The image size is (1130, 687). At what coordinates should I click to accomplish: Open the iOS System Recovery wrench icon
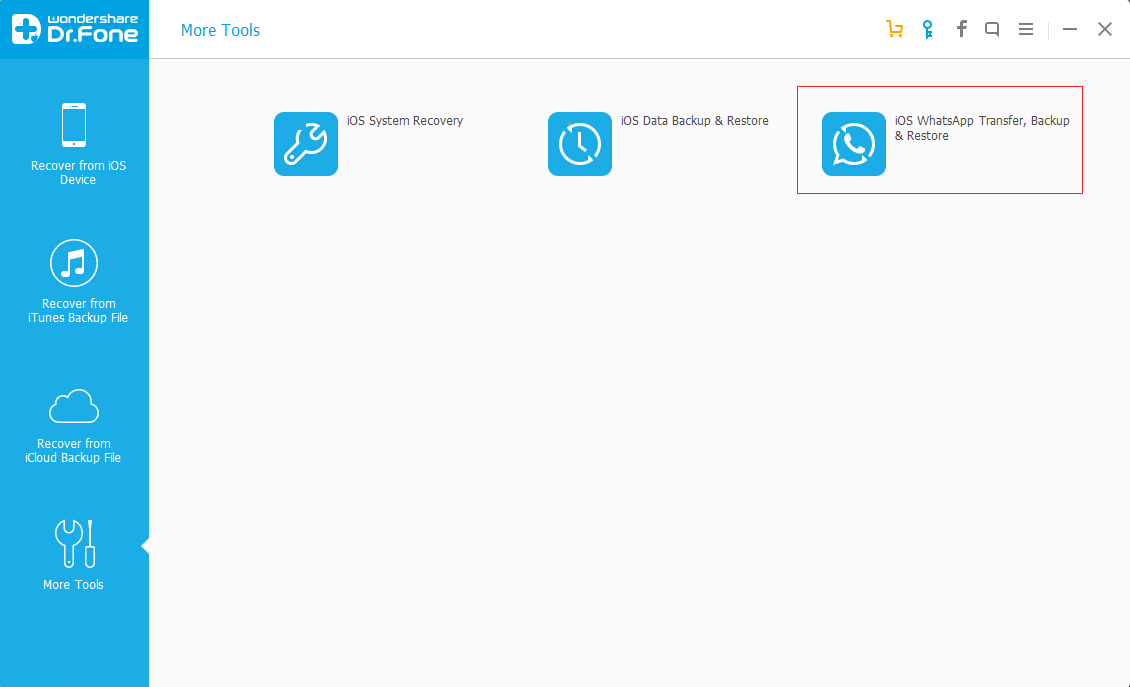(306, 143)
